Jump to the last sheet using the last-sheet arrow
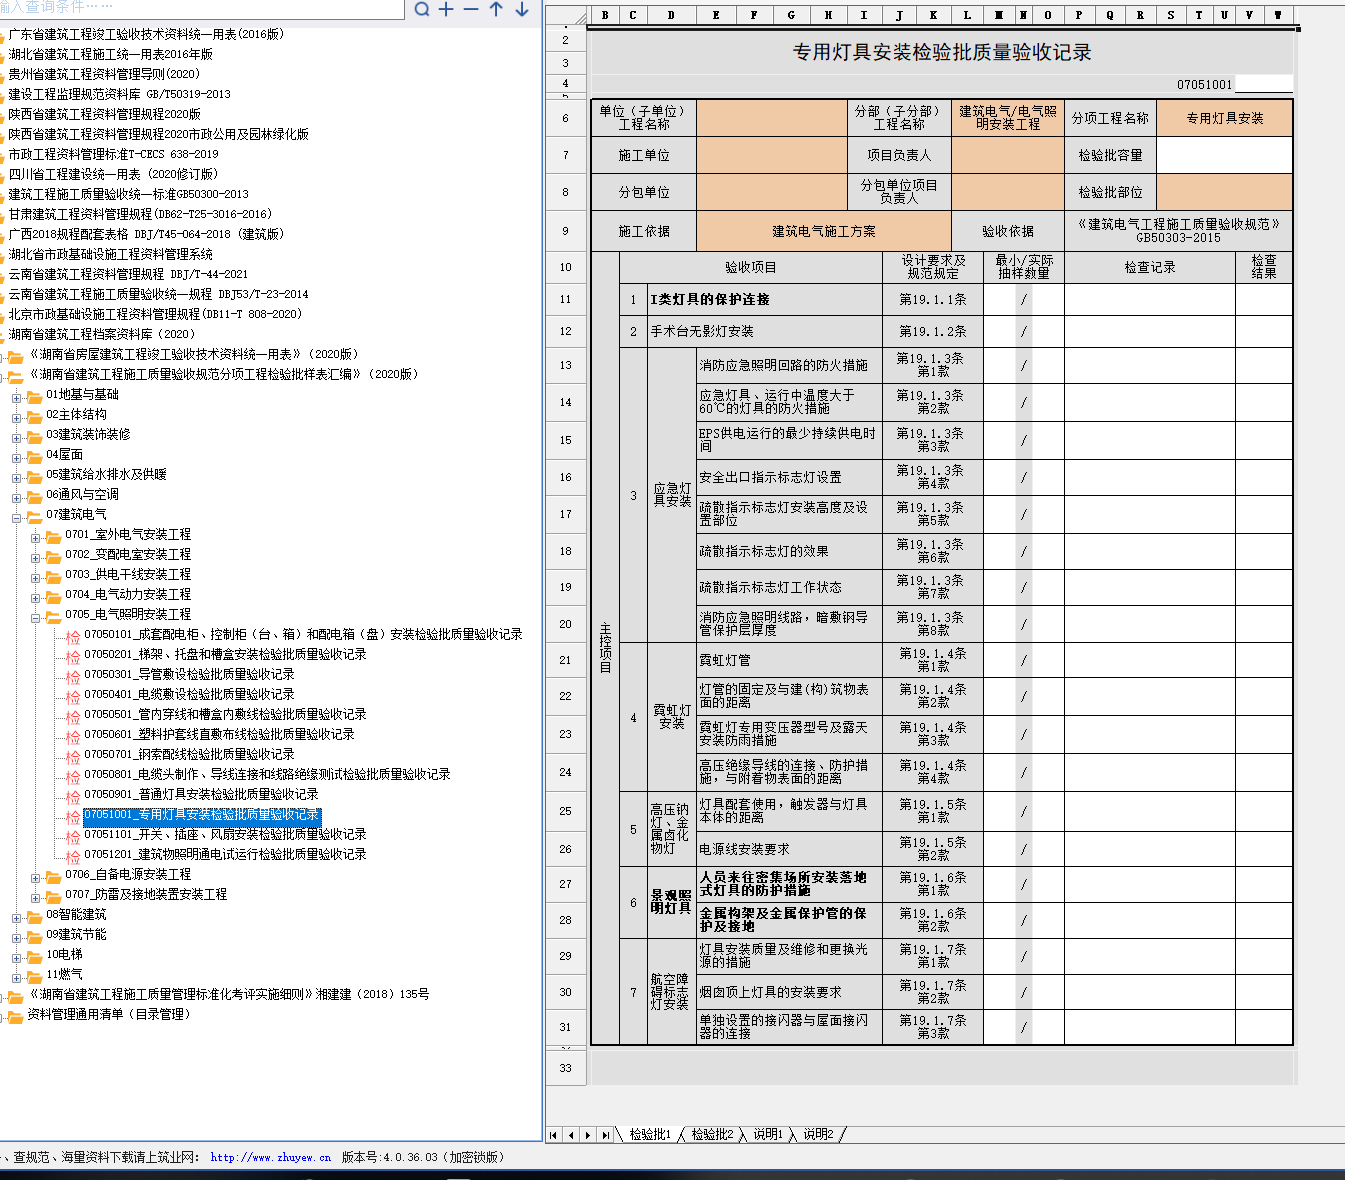 tap(605, 1135)
